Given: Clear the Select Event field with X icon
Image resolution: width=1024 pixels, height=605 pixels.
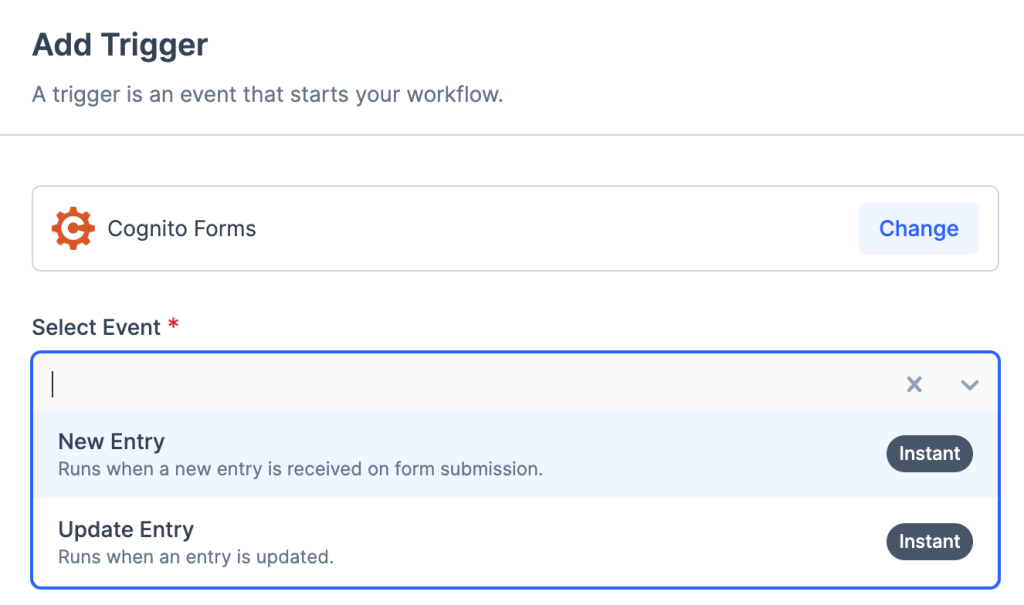Looking at the screenshot, I should pos(914,384).
